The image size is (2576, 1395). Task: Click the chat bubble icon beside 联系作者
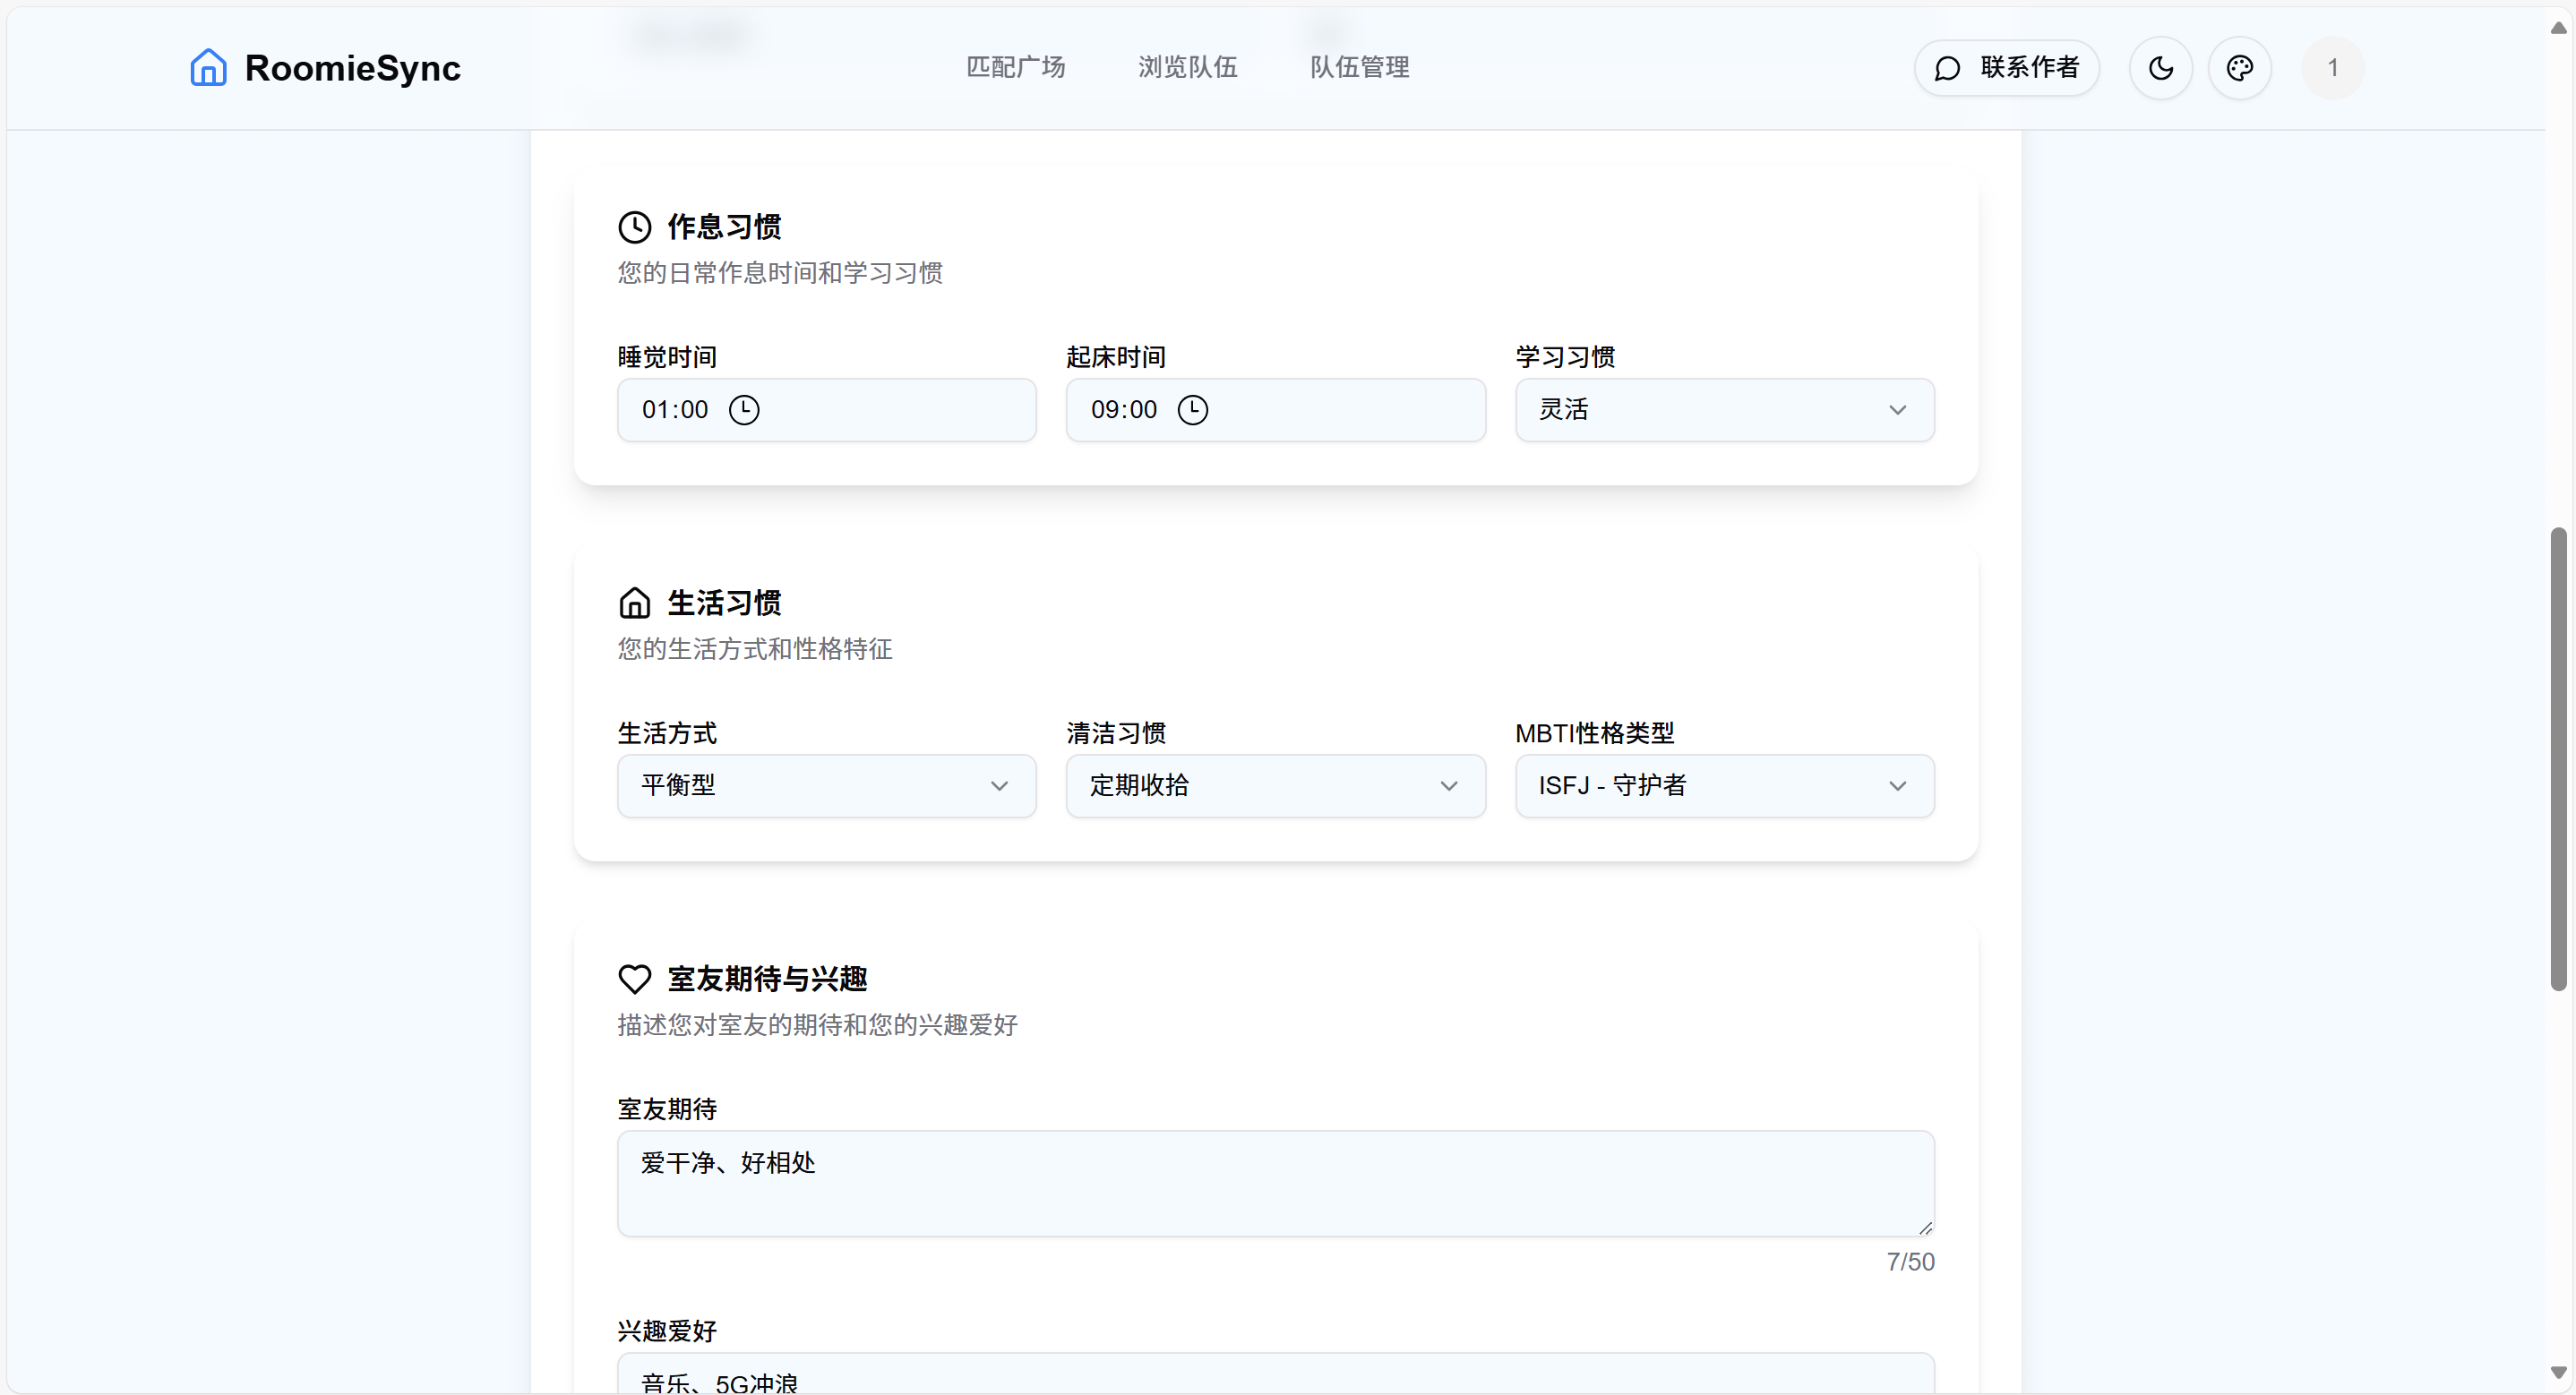1946,68
